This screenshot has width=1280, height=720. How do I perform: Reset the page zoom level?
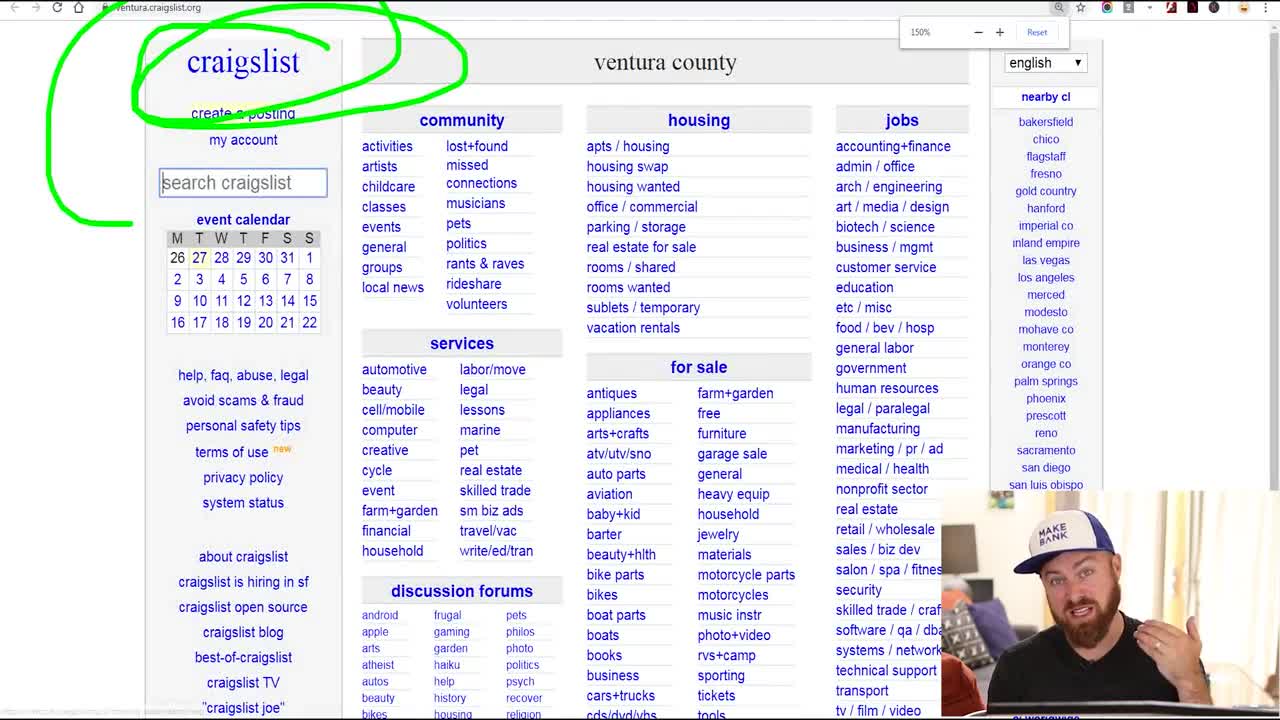click(x=1037, y=32)
